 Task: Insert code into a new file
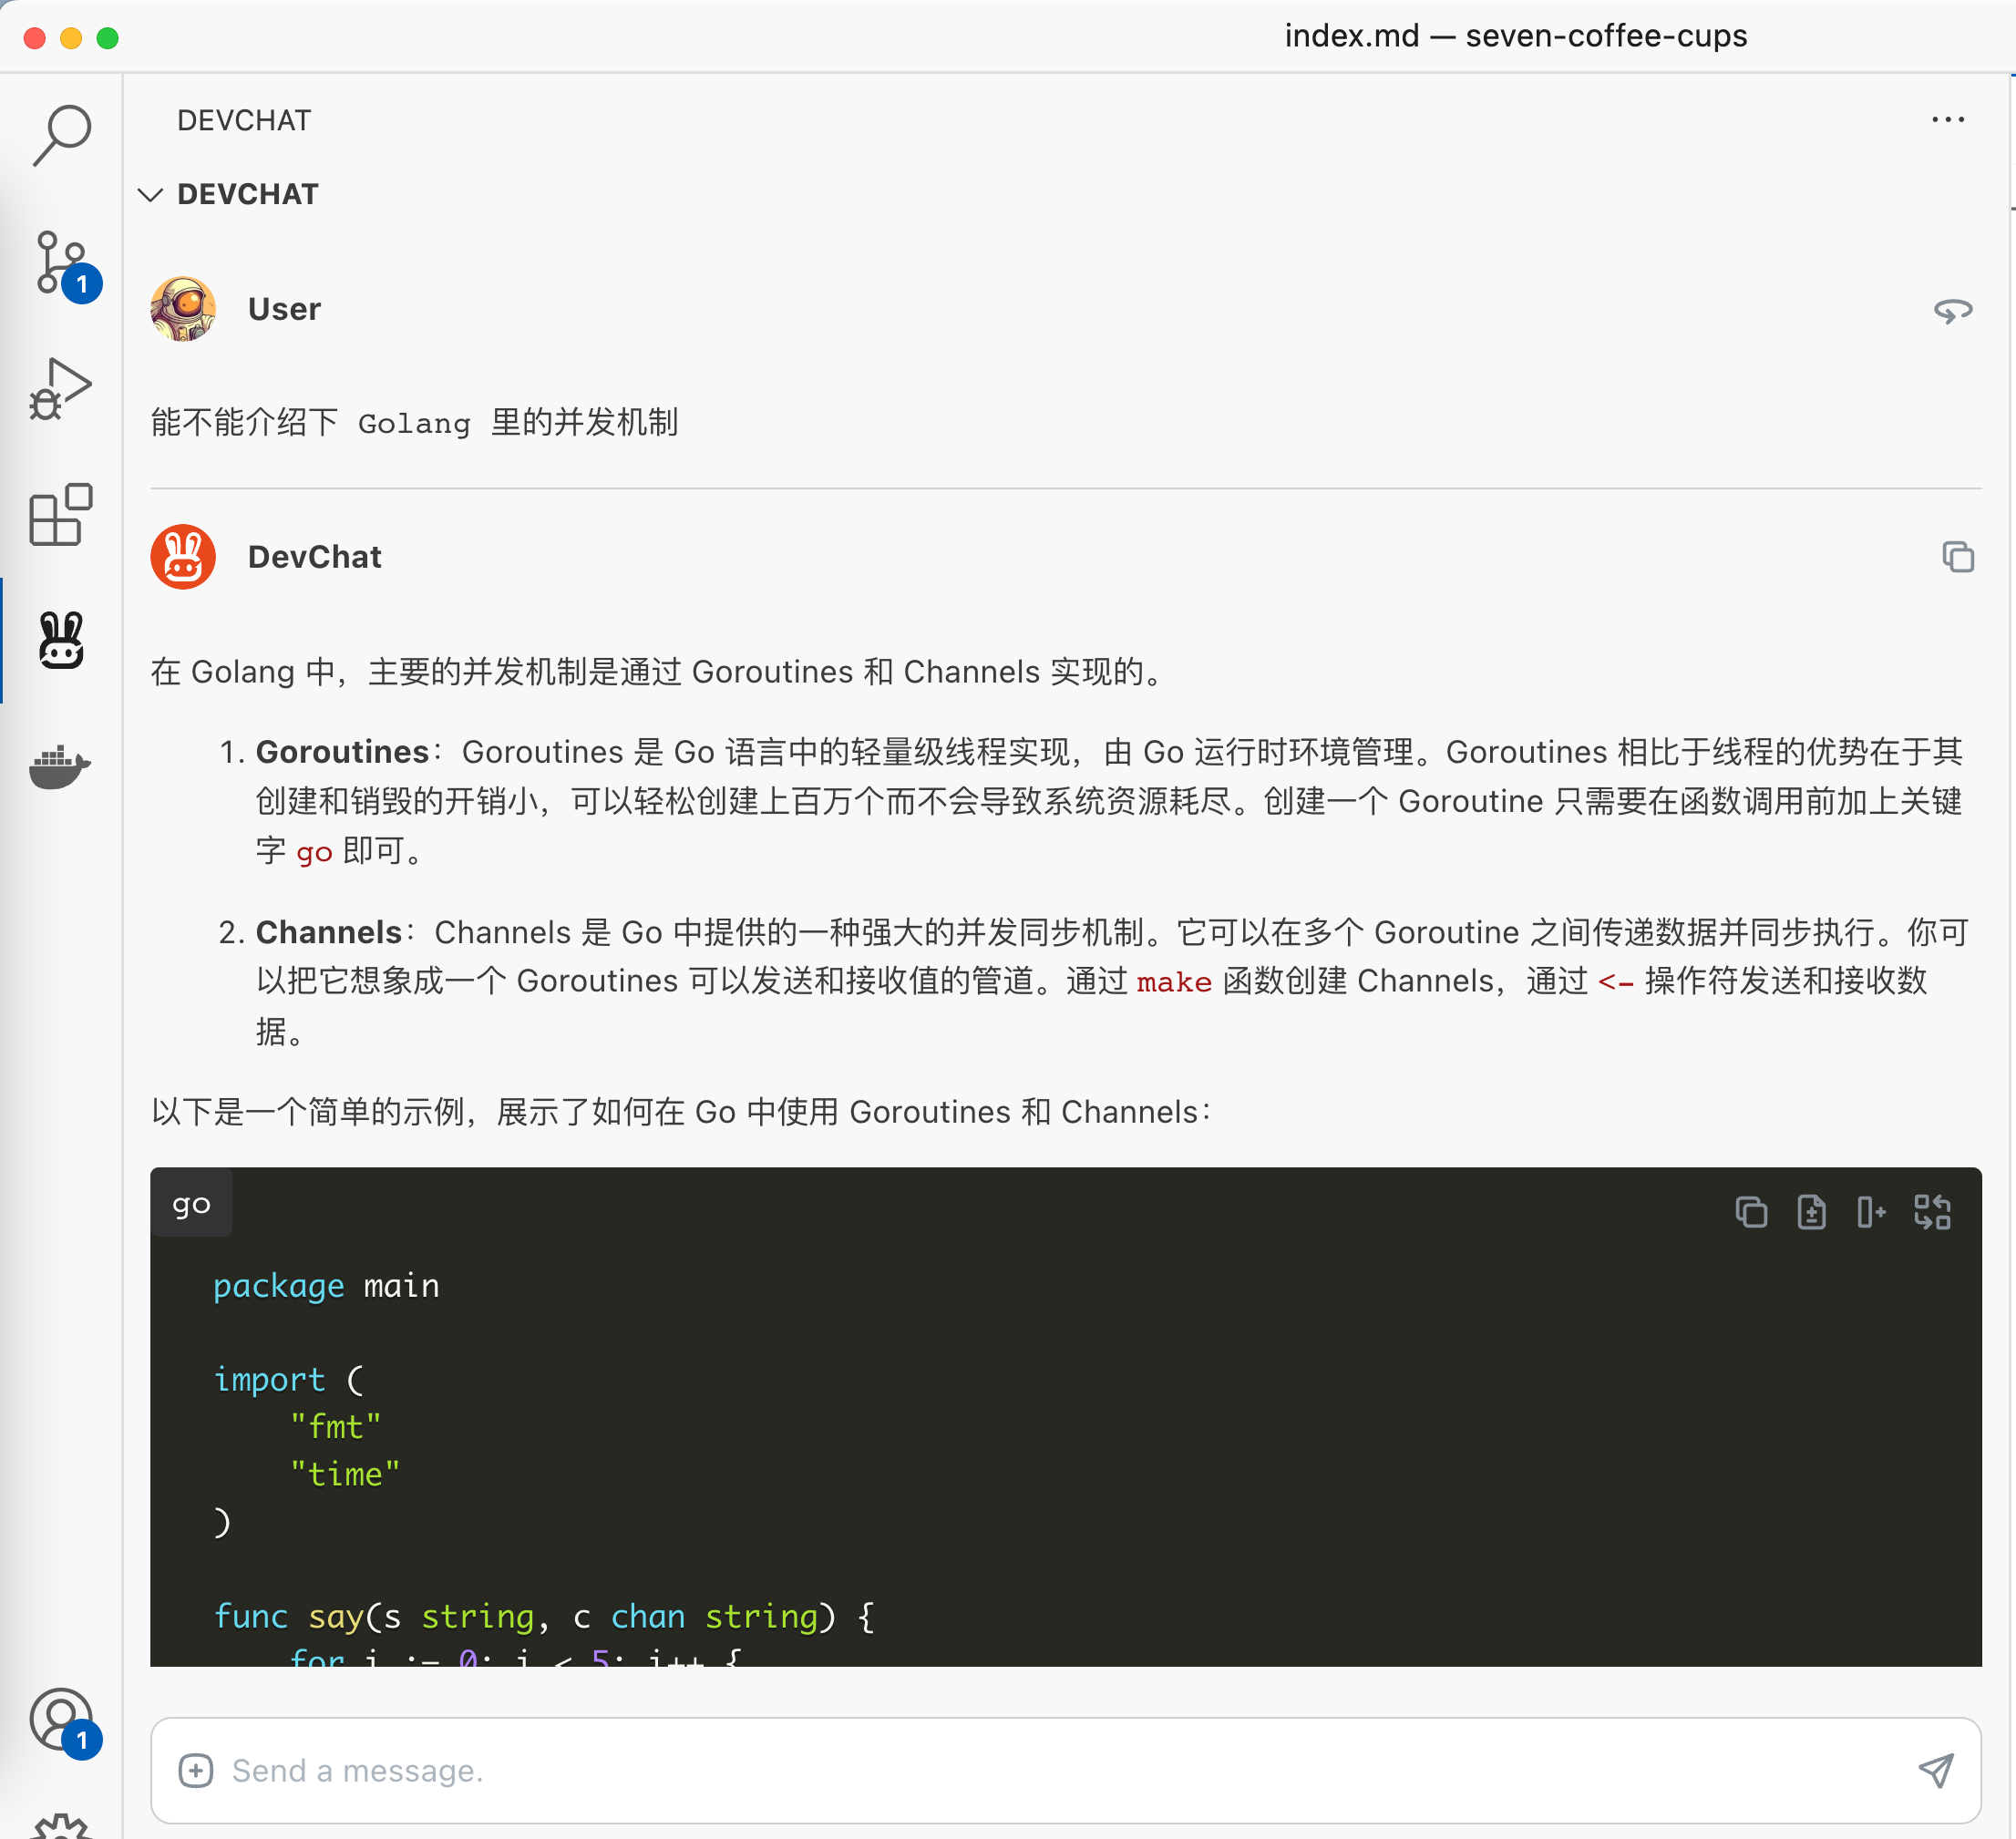click(x=1812, y=1212)
